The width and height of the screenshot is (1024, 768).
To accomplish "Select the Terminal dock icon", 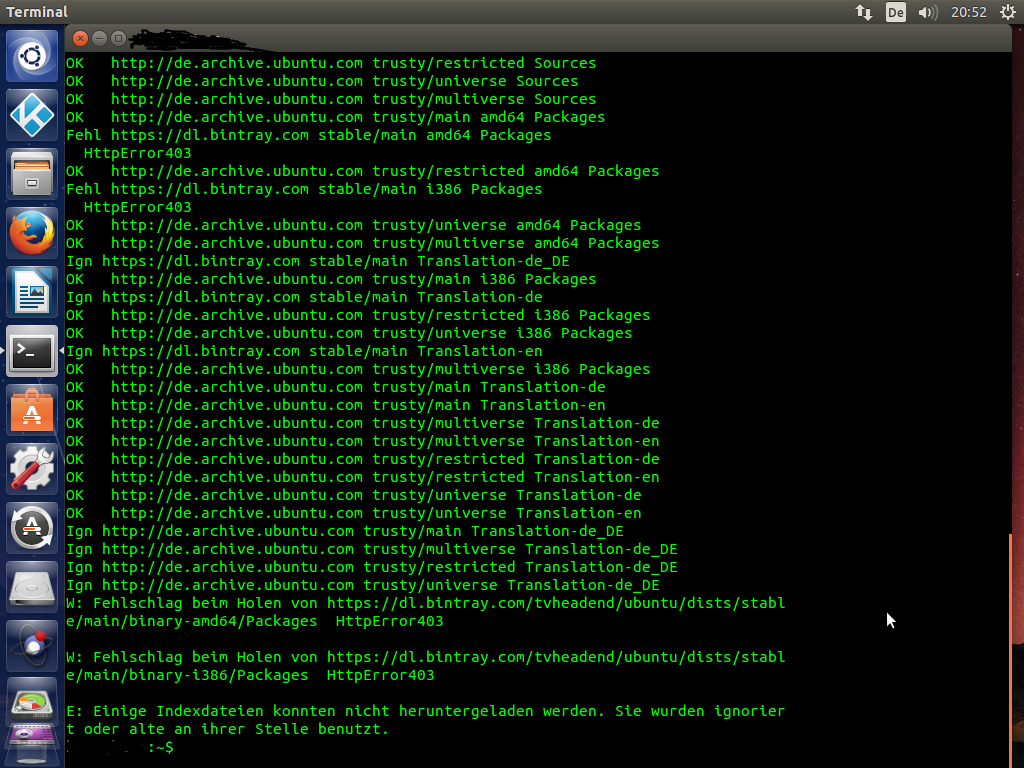I will 32,351.
